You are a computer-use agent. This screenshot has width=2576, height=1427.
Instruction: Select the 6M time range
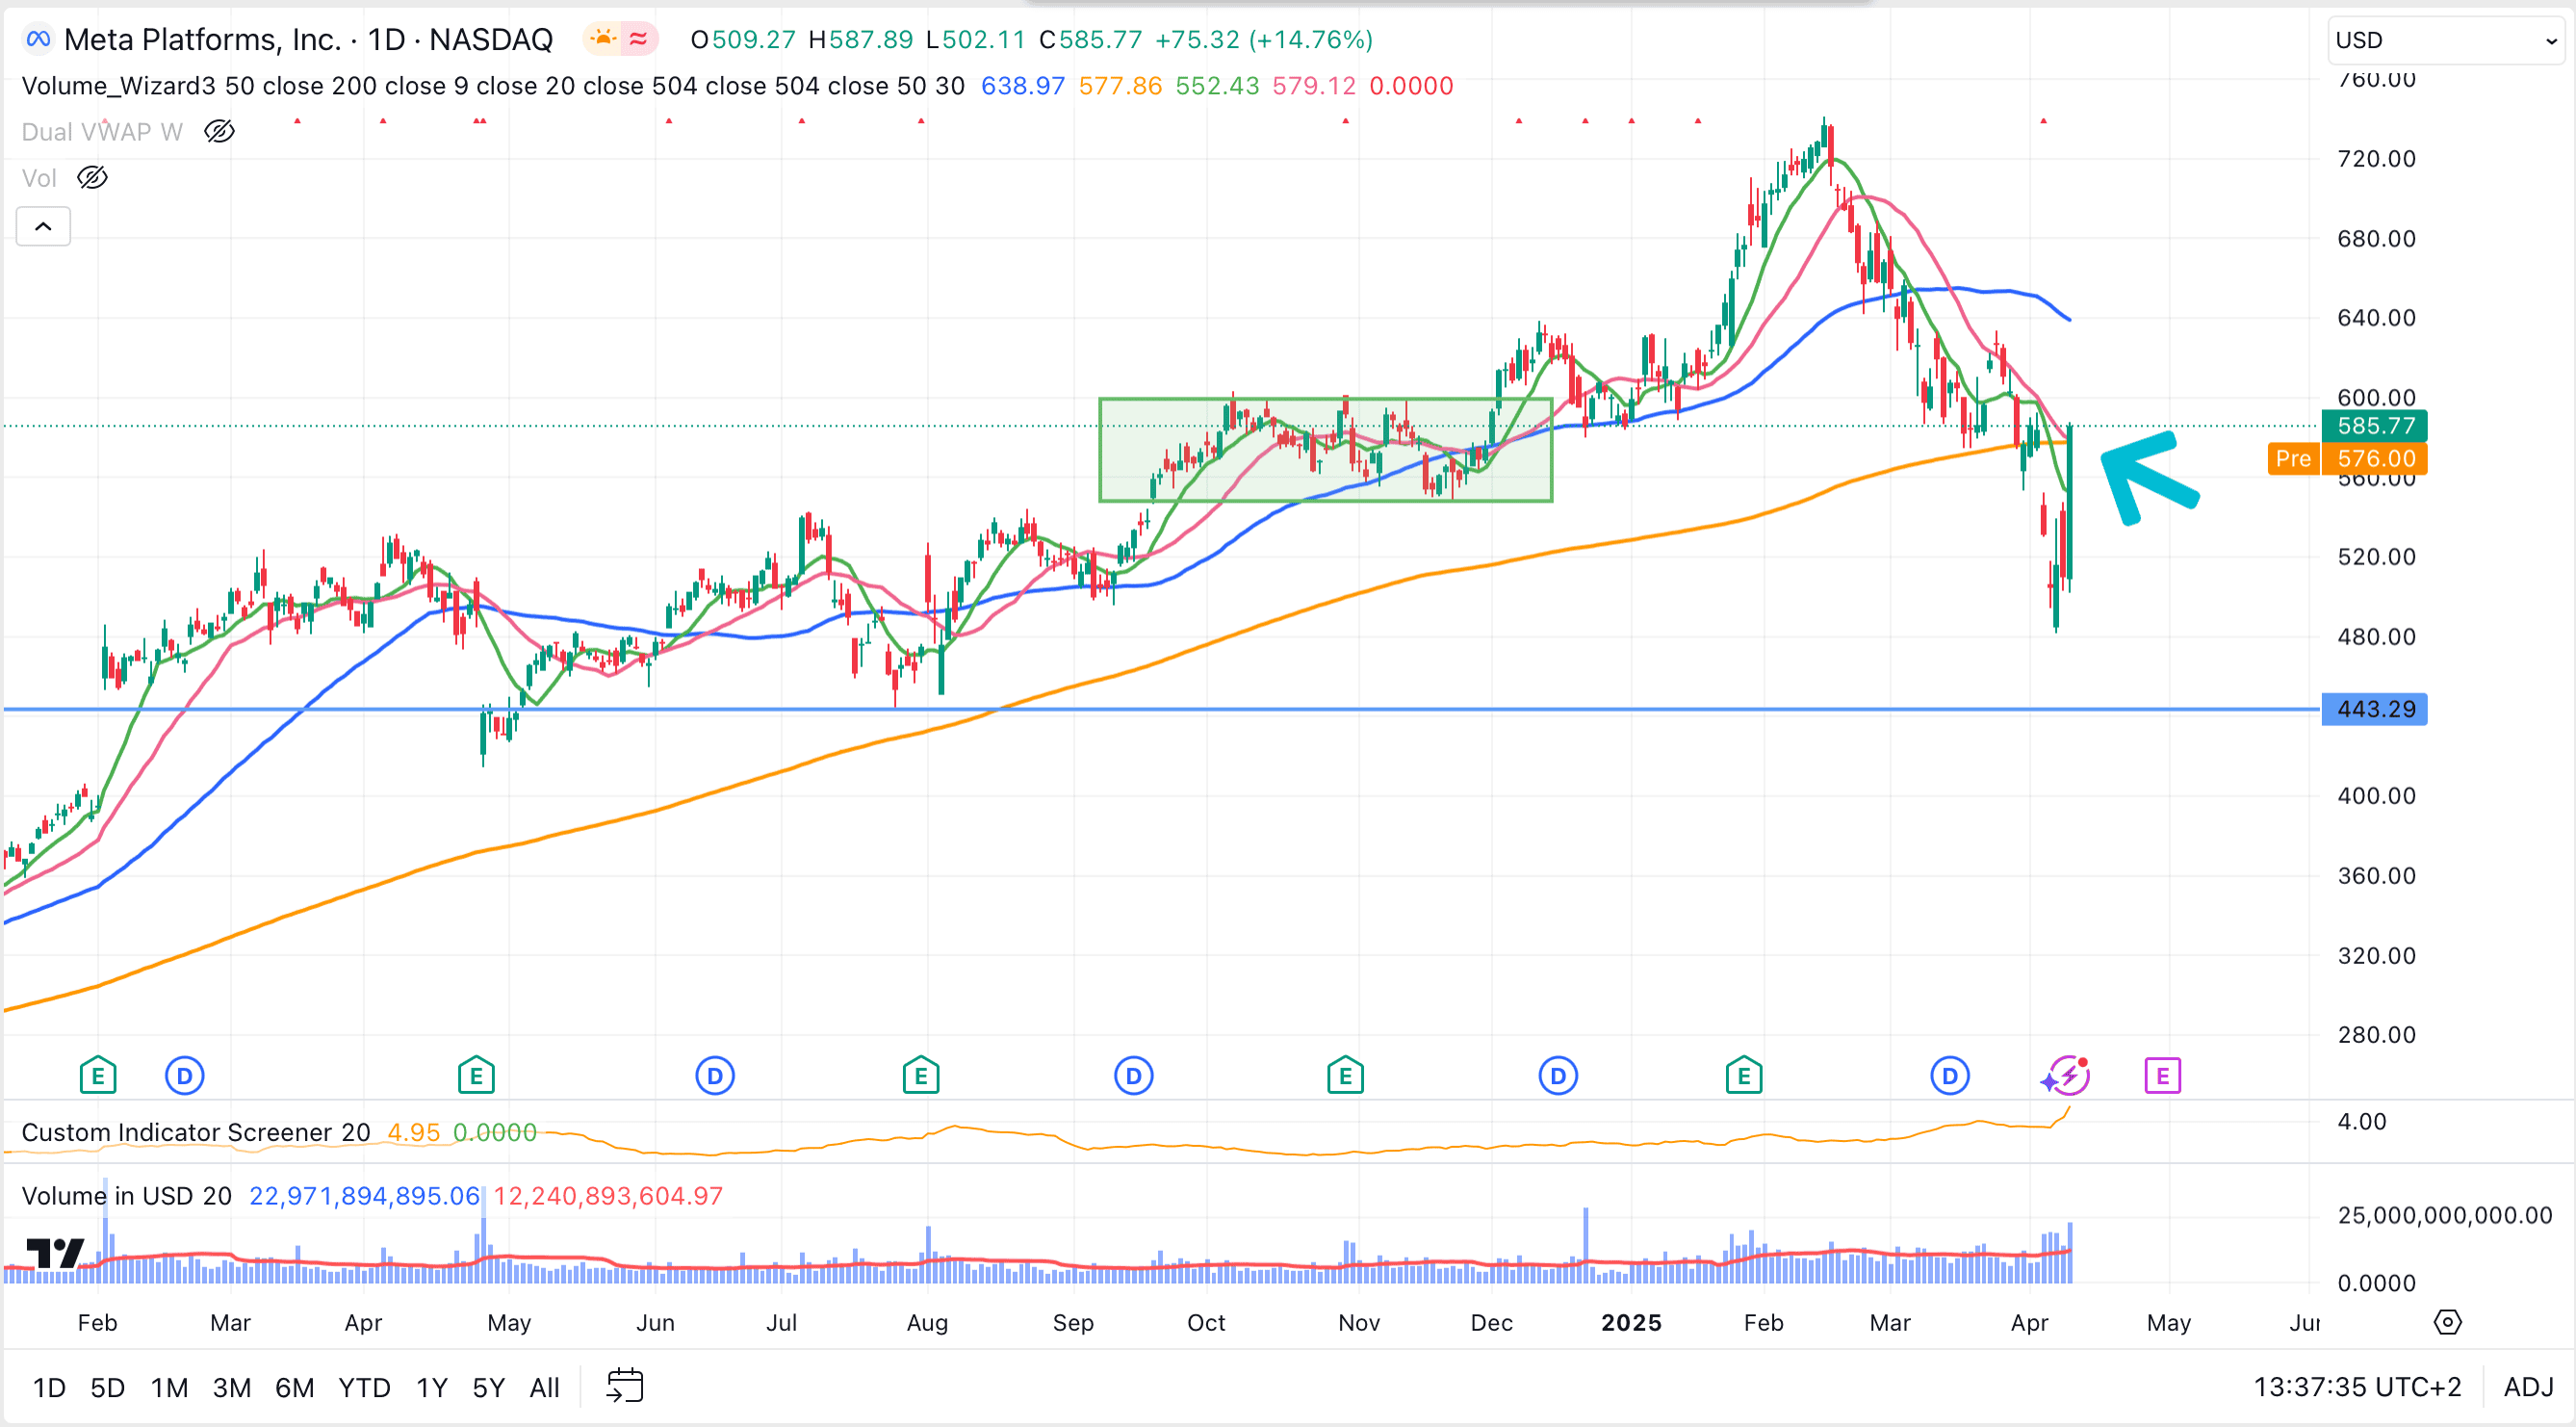tap(294, 1387)
